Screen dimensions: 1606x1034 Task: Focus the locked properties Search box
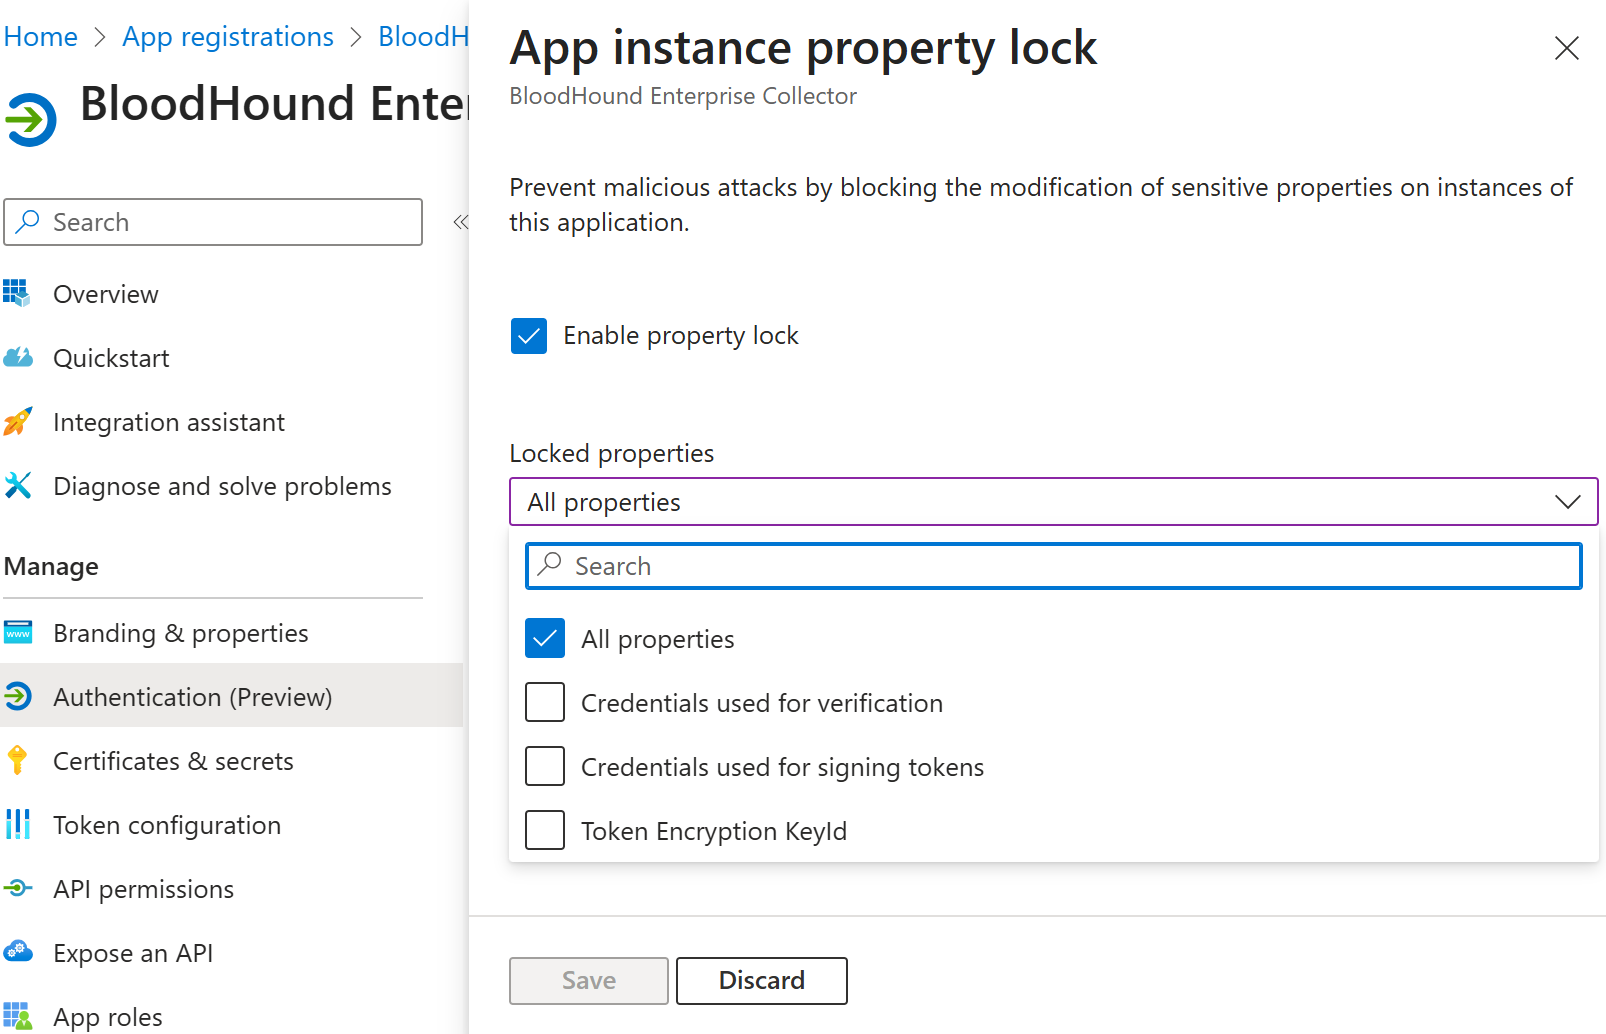coord(1054,566)
